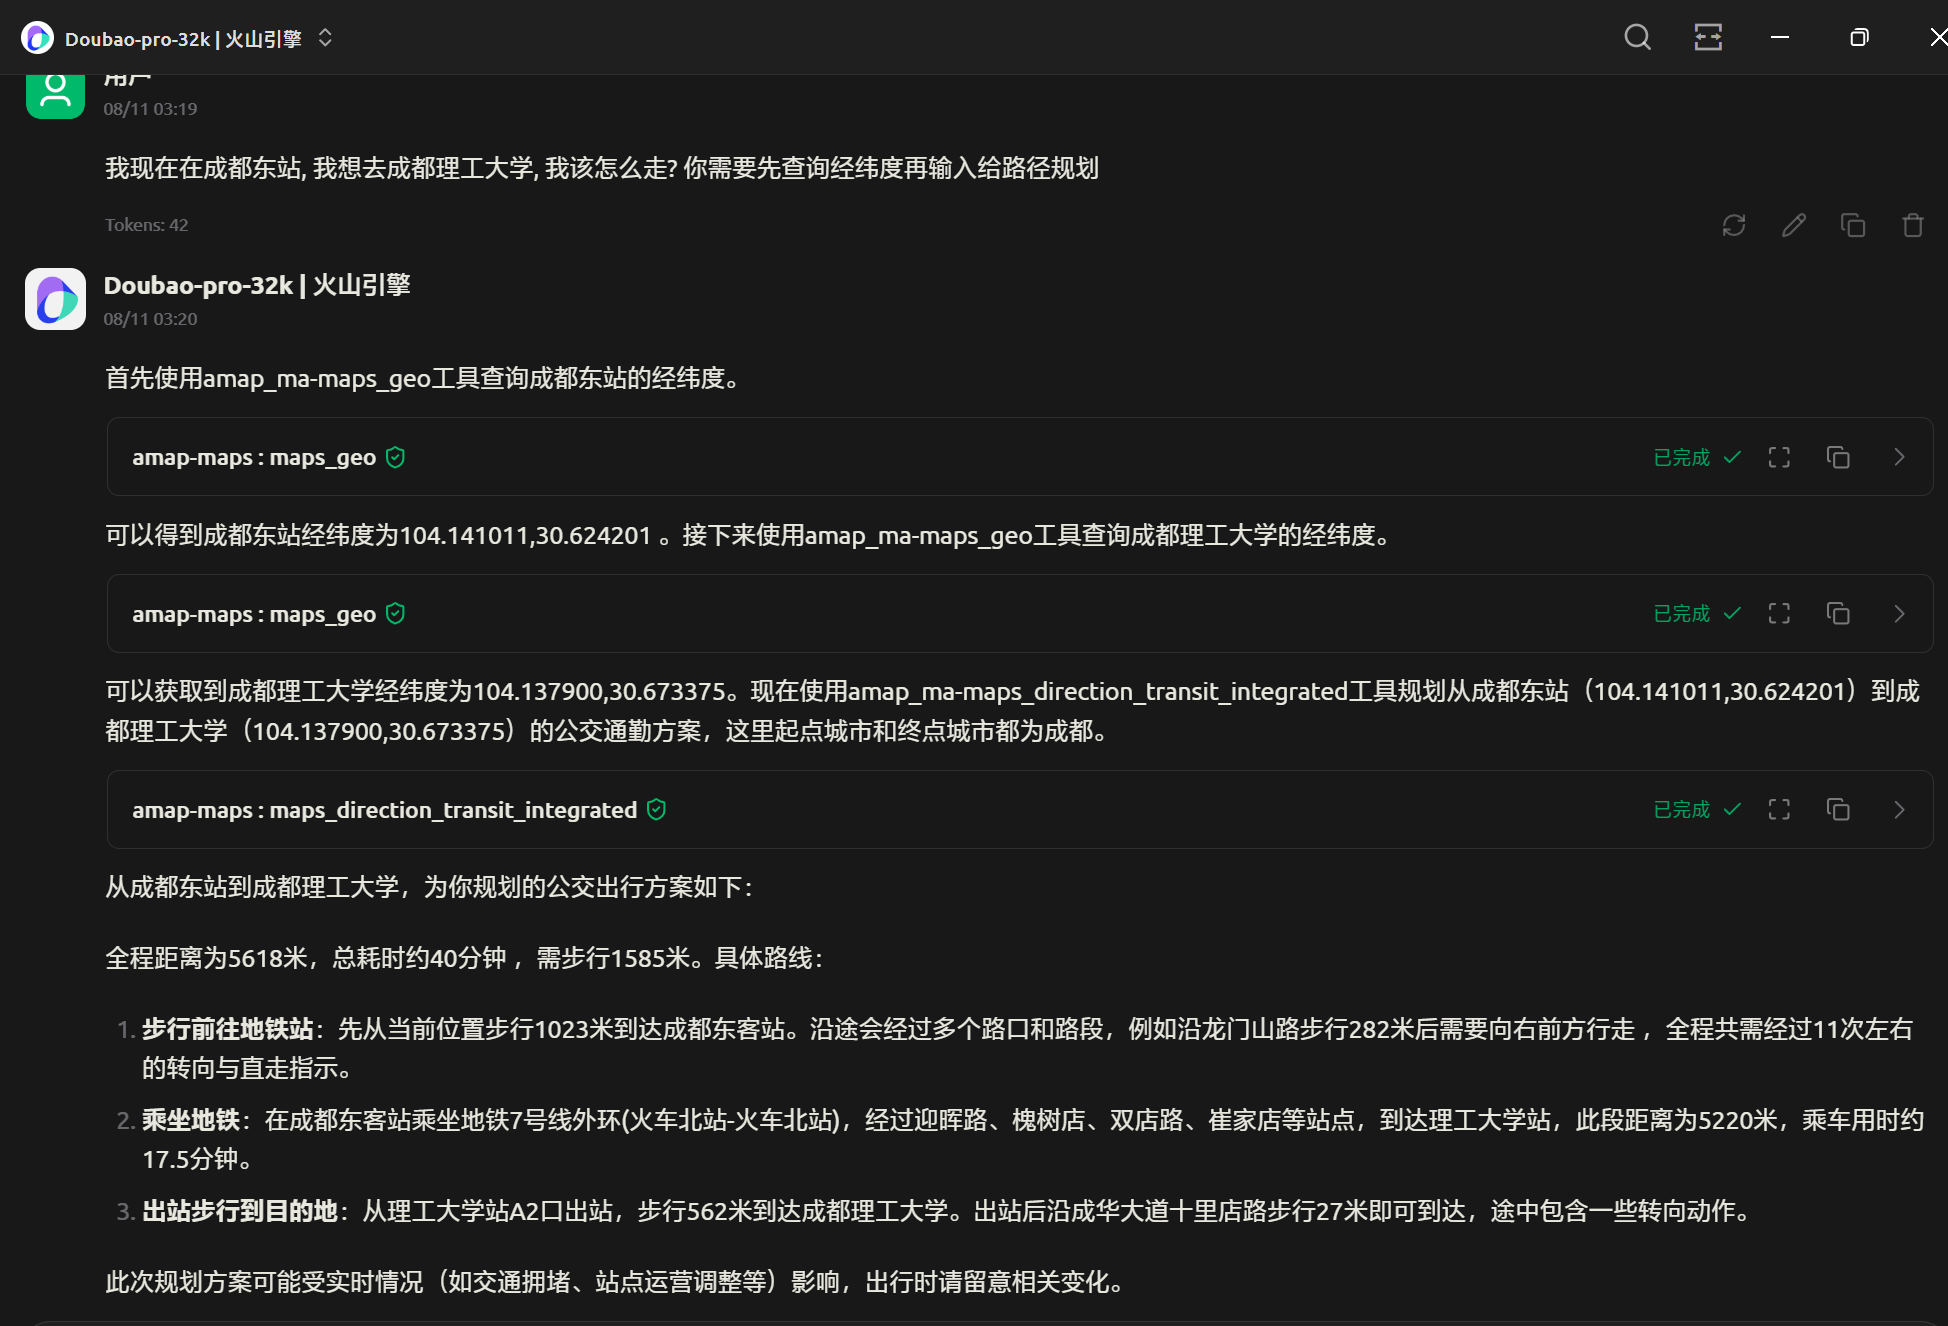
Task: Expand the second maps_geo tool call chevron
Action: [1899, 613]
